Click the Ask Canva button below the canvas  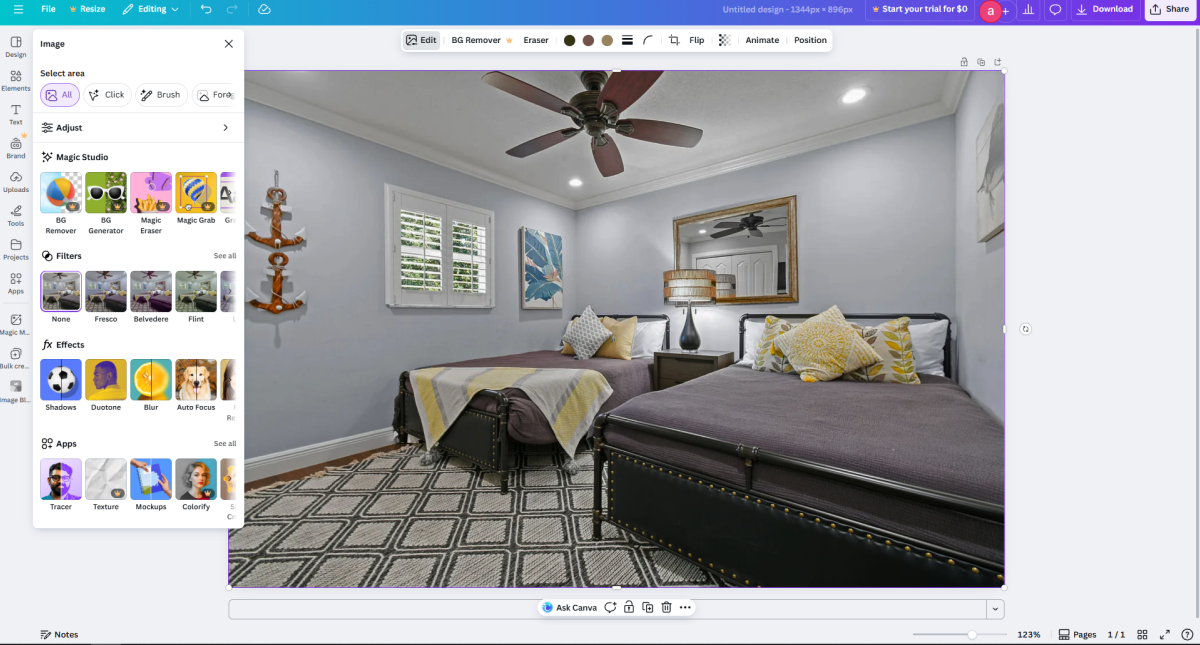pyautogui.click(x=570, y=607)
